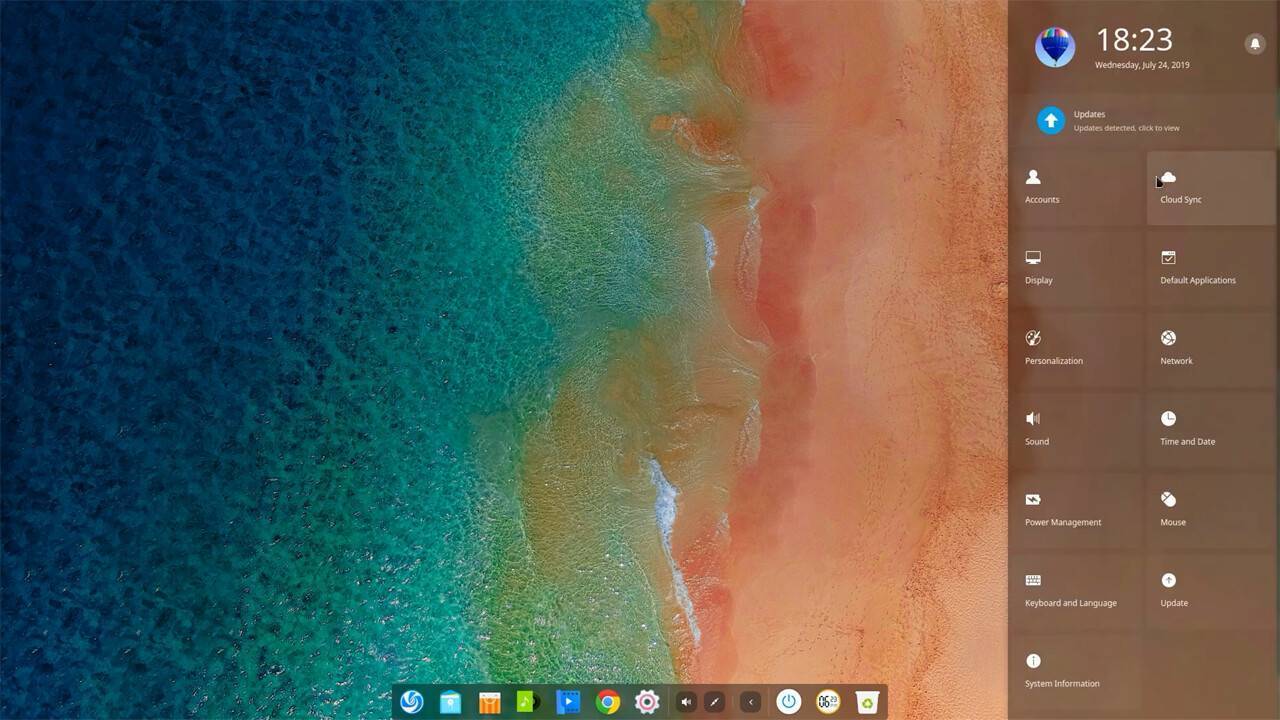Viewport: 1280px width, 720px height.
Task: Launch Google Chrome from the dock
Action: click(607, 702)
